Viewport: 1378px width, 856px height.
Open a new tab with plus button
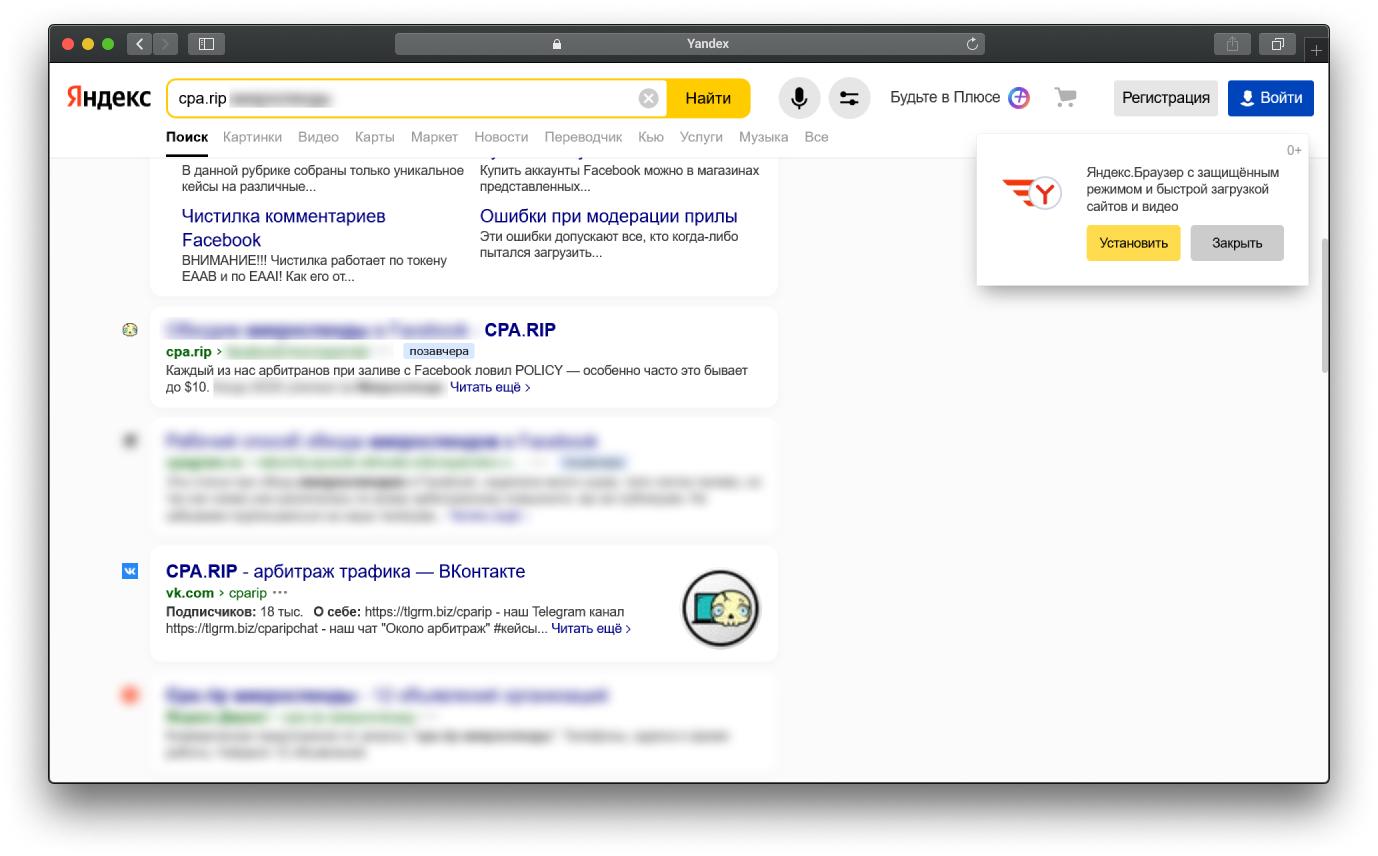tap(1316, 49)
